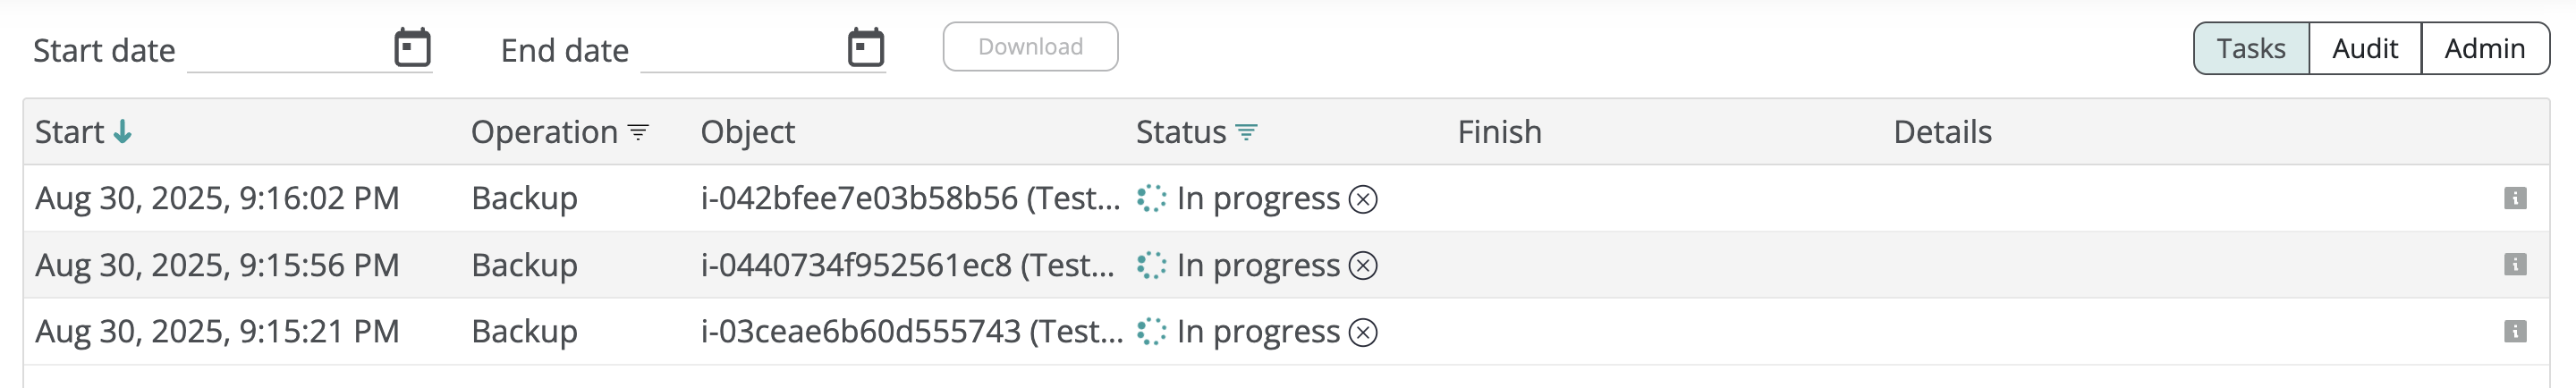Show info for the 9:15:21 PM backup
Image resolution: width=2576 pixels, height=388 pixels.
coord(2515,331)
